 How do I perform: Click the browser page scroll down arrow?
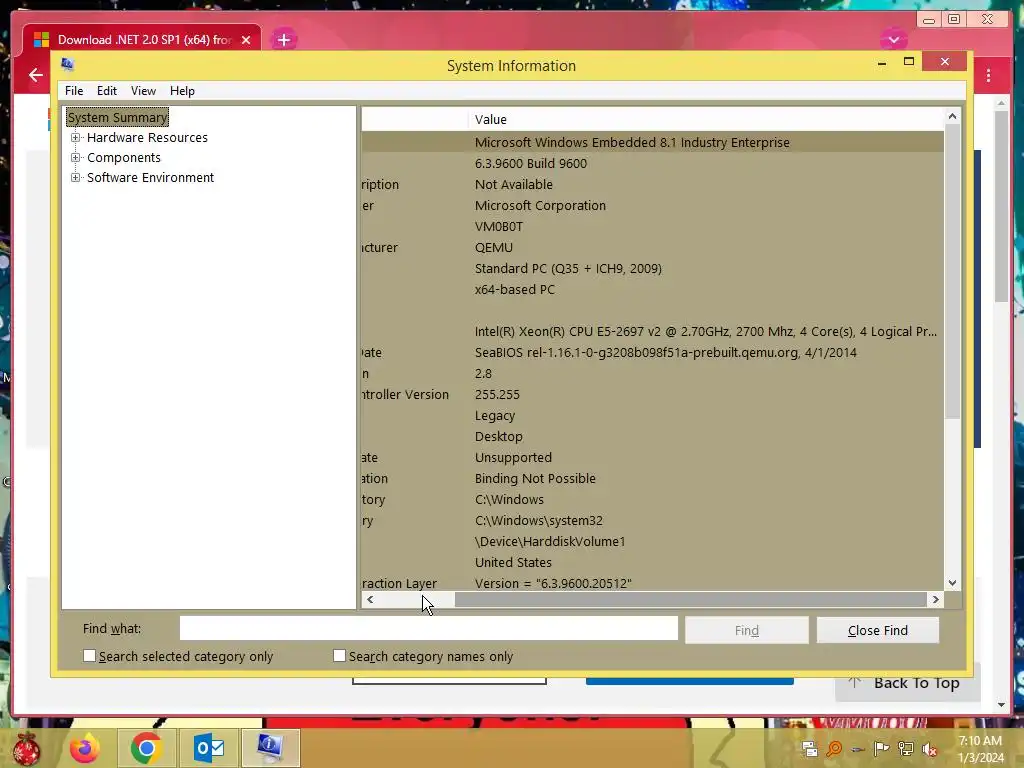pyautogui.click(x=1002, y=705)
